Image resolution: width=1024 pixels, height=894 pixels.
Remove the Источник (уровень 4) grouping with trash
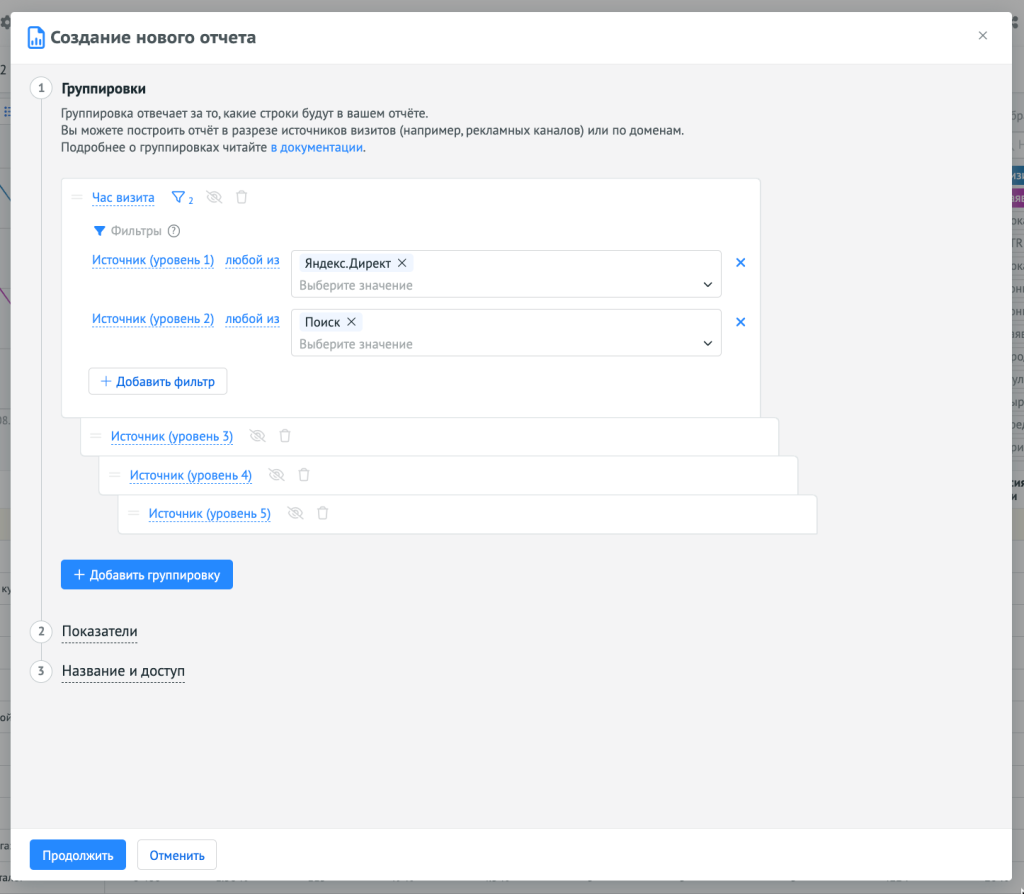click(304, 475)
